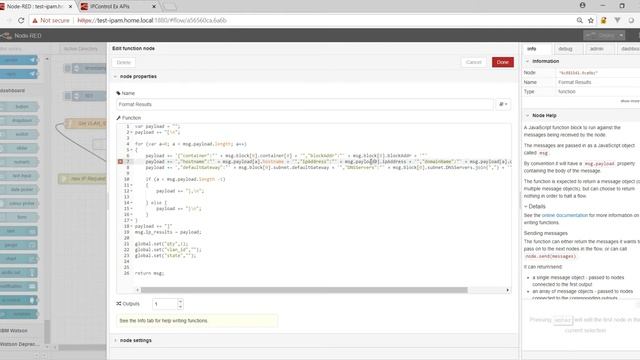This screenshot has width=640, height=360.
Task: Select the switch dashboard node in palette
Action: click(19, 134)
